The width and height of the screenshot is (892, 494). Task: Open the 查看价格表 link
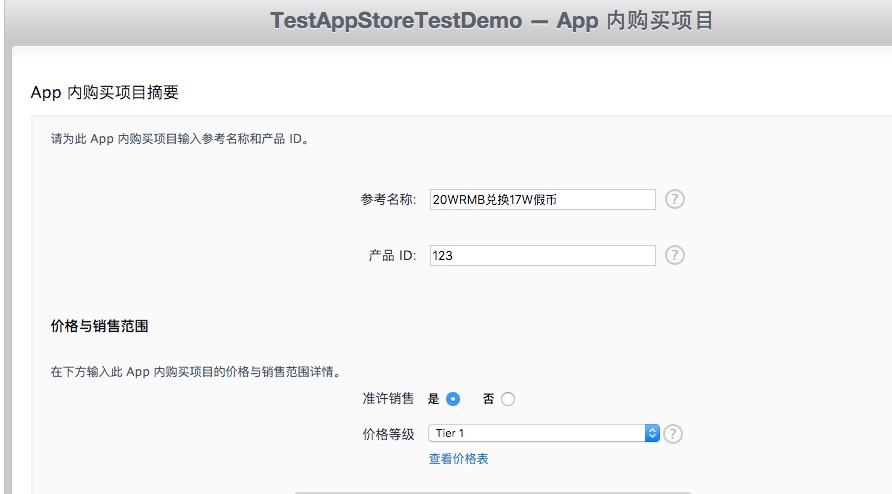coord(458,459)
